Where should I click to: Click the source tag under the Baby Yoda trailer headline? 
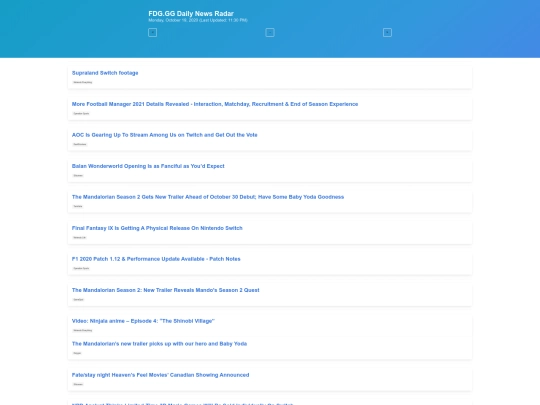tap(77, 353)
